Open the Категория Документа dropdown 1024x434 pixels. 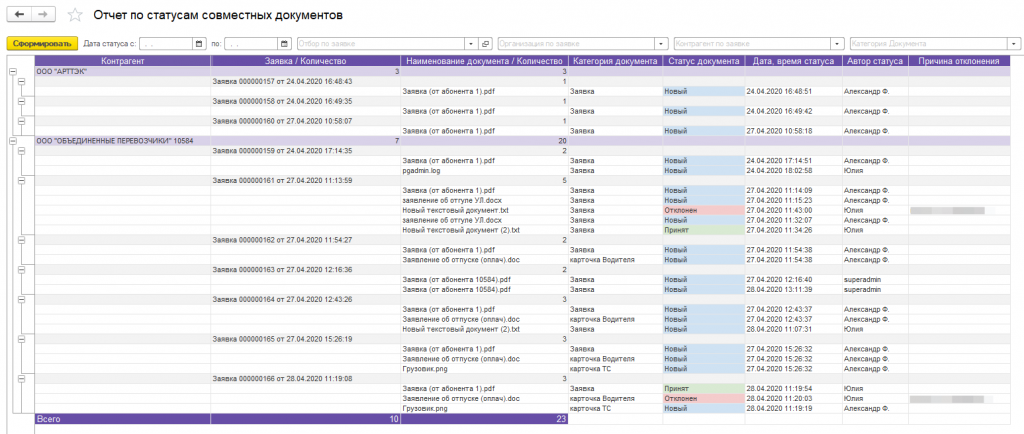tap(1014, 44)
